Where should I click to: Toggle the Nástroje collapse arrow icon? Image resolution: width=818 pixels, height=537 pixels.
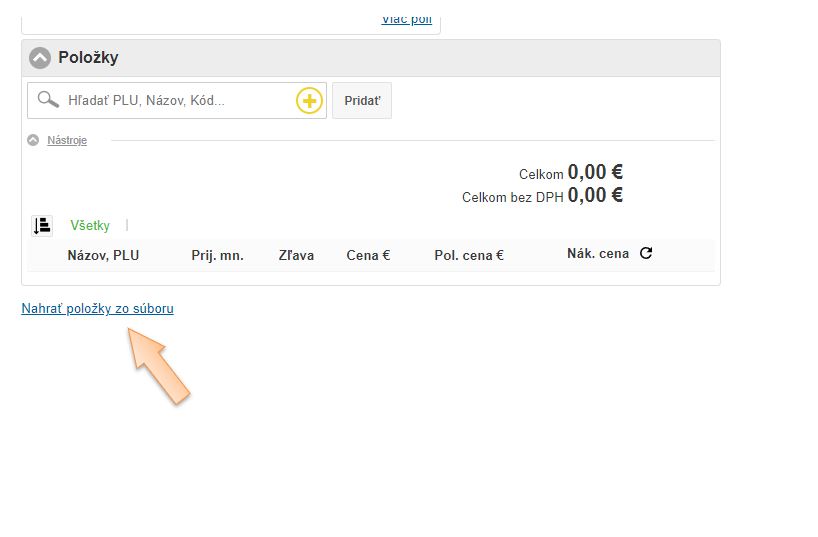[x=33, y=141]
